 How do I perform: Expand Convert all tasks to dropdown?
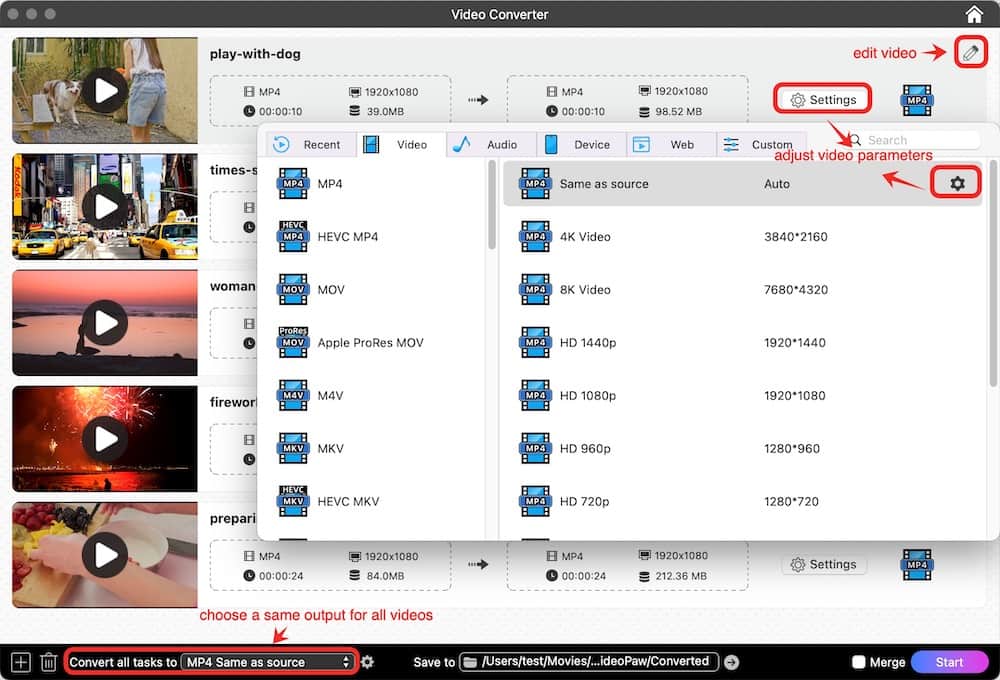click(269, 662)
